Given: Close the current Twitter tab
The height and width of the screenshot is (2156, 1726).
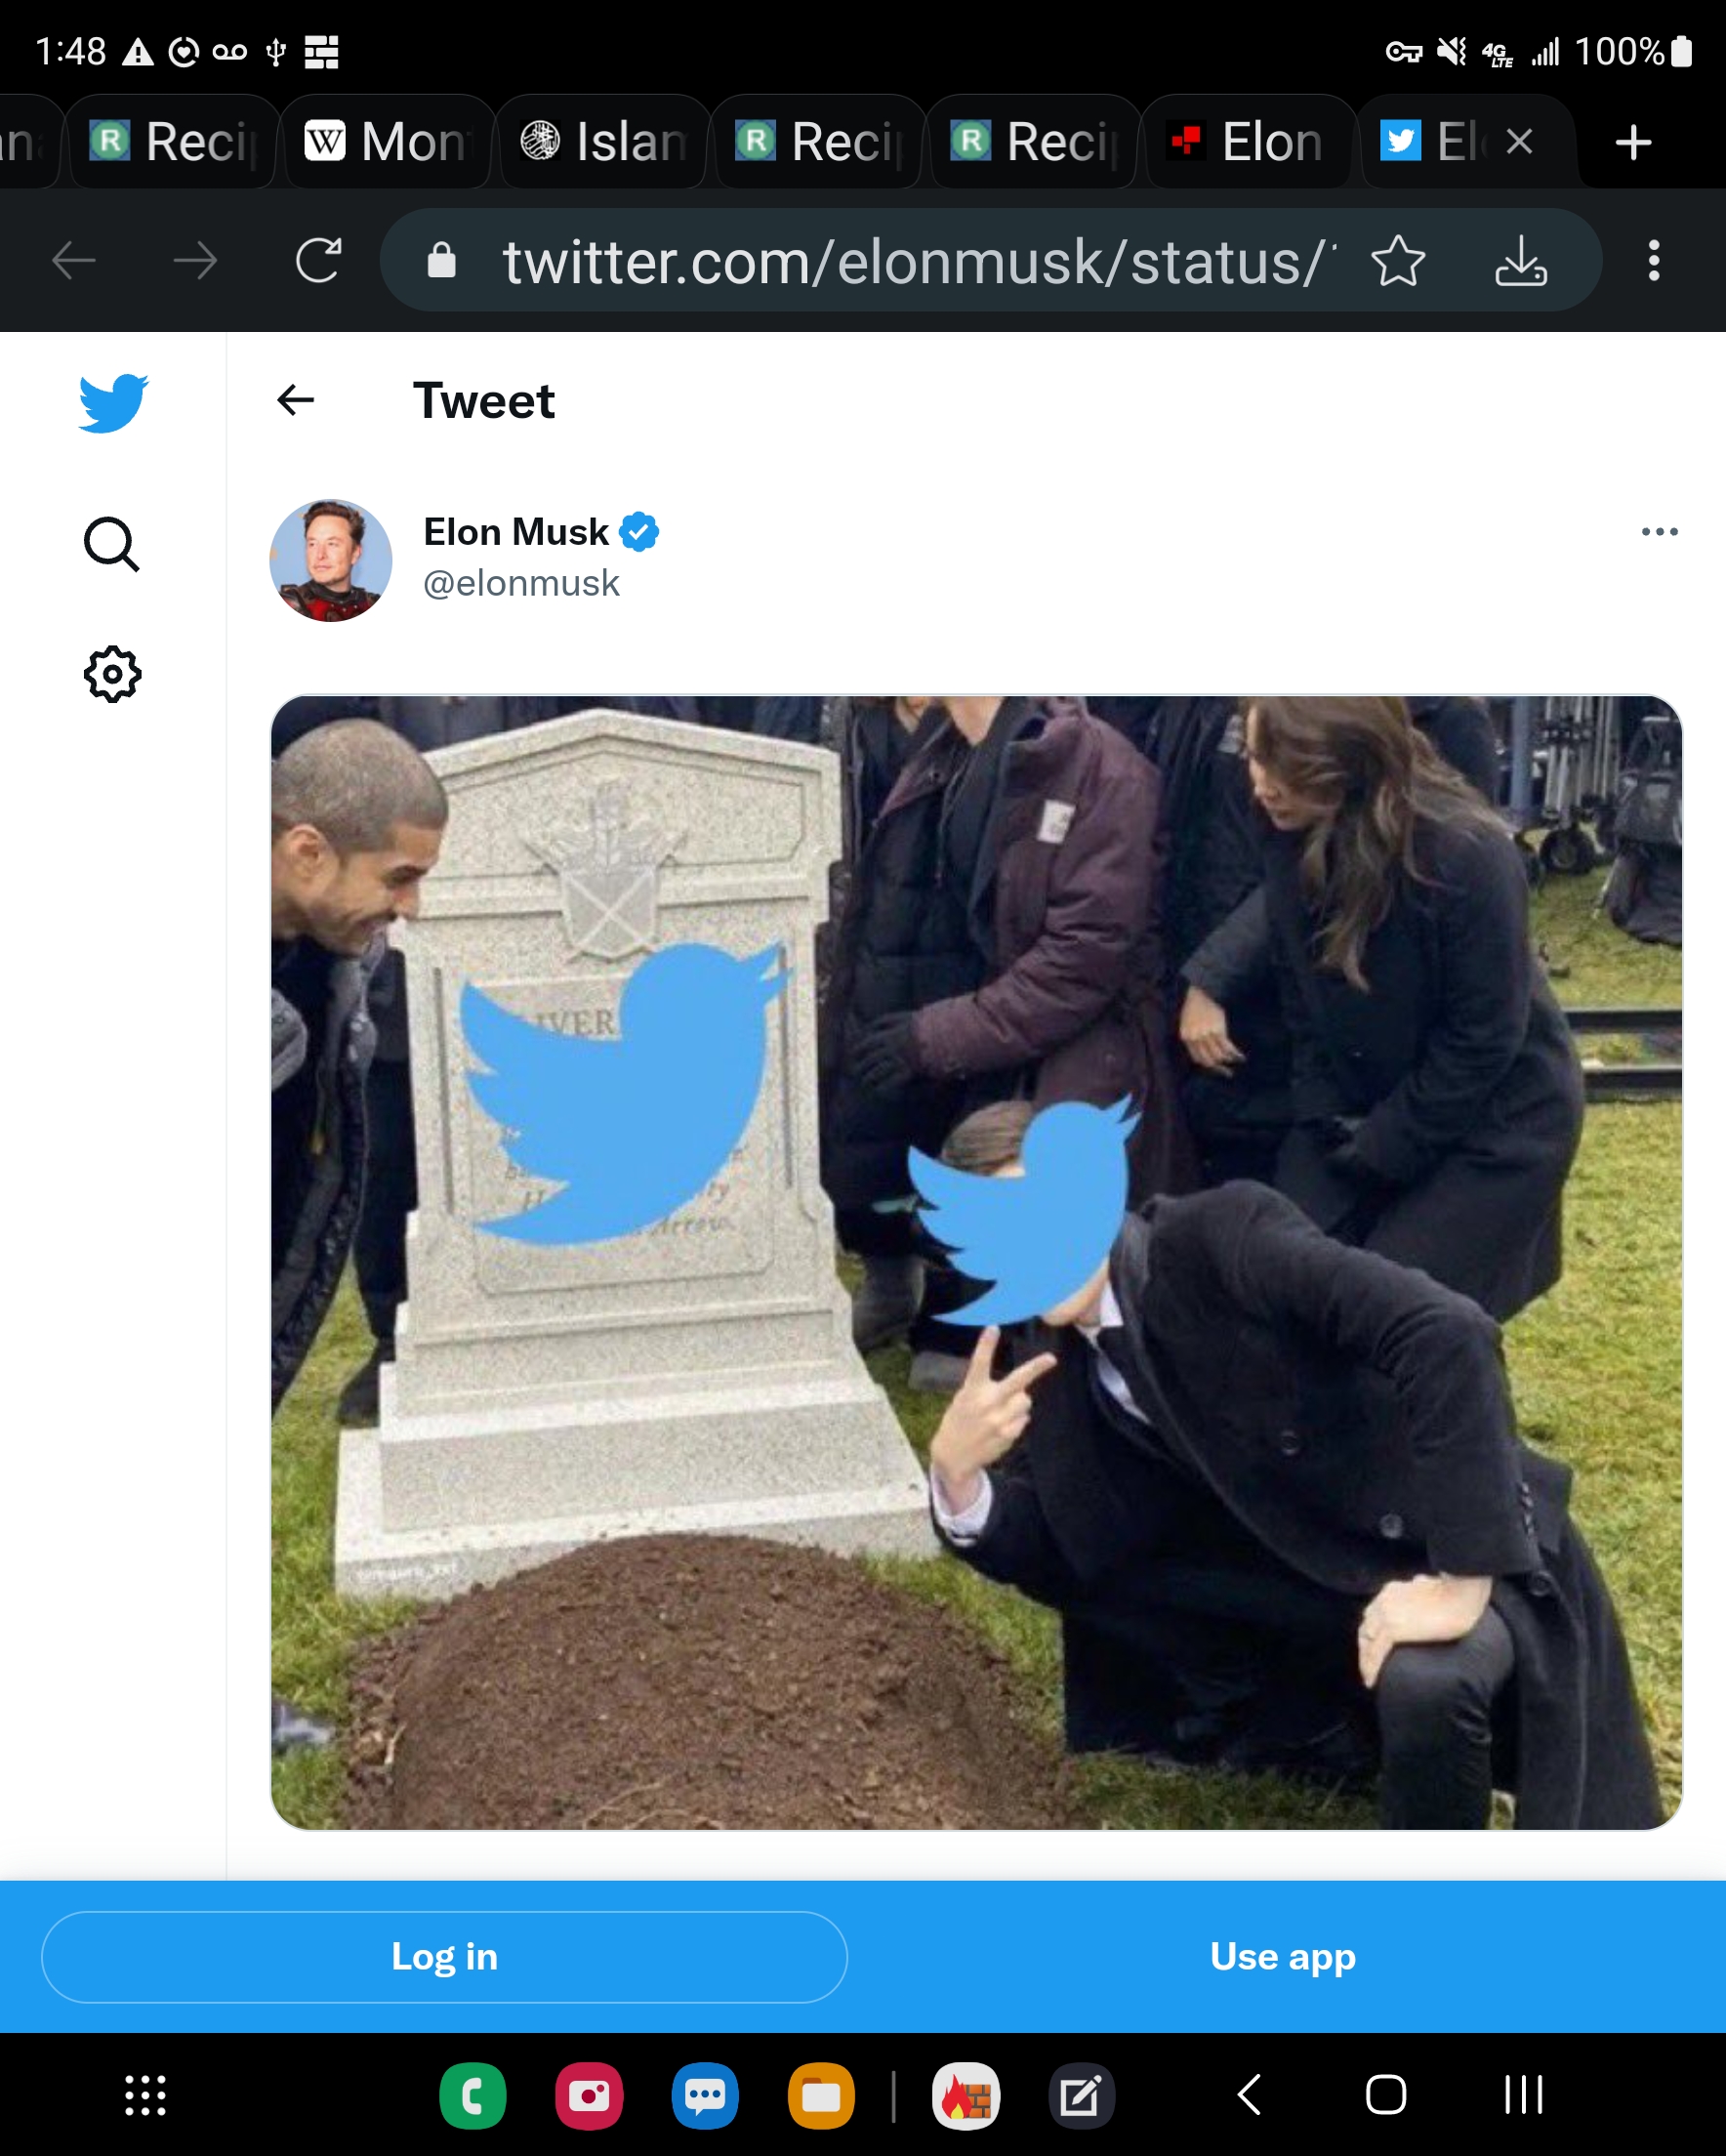Looking at the screenshot, I should pos(1519,142).
